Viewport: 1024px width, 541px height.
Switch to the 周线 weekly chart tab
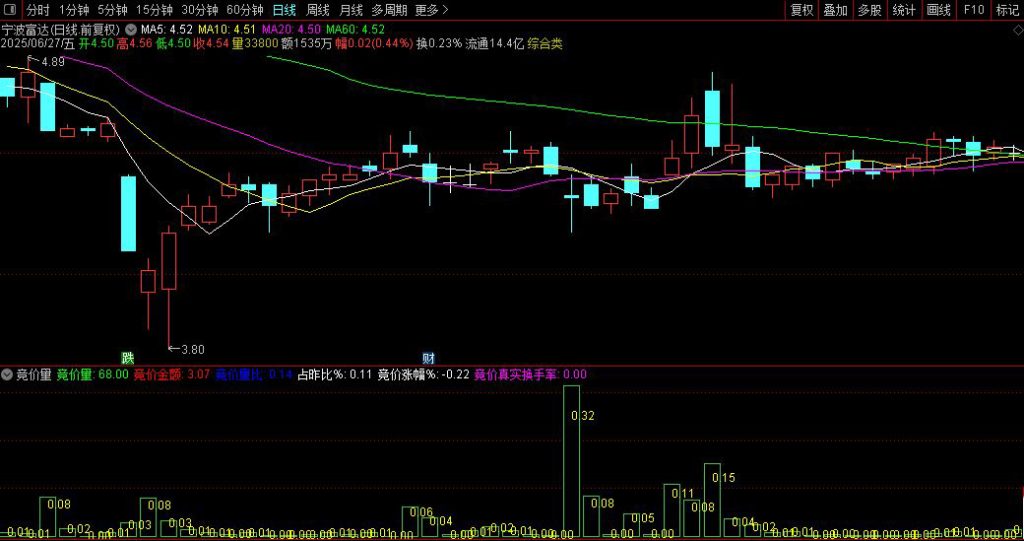(318, 10)
